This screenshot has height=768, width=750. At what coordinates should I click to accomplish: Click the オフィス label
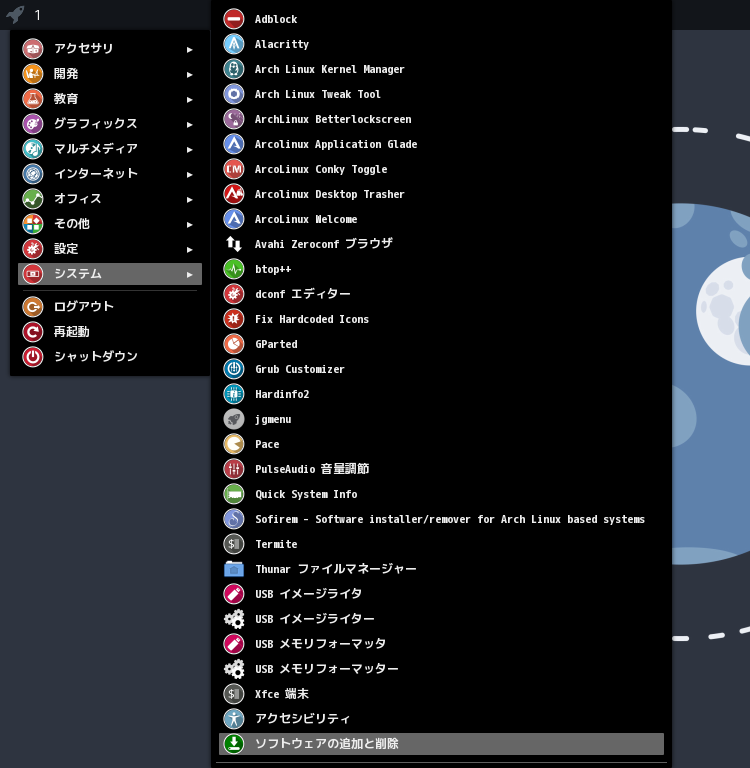point(77,198)
